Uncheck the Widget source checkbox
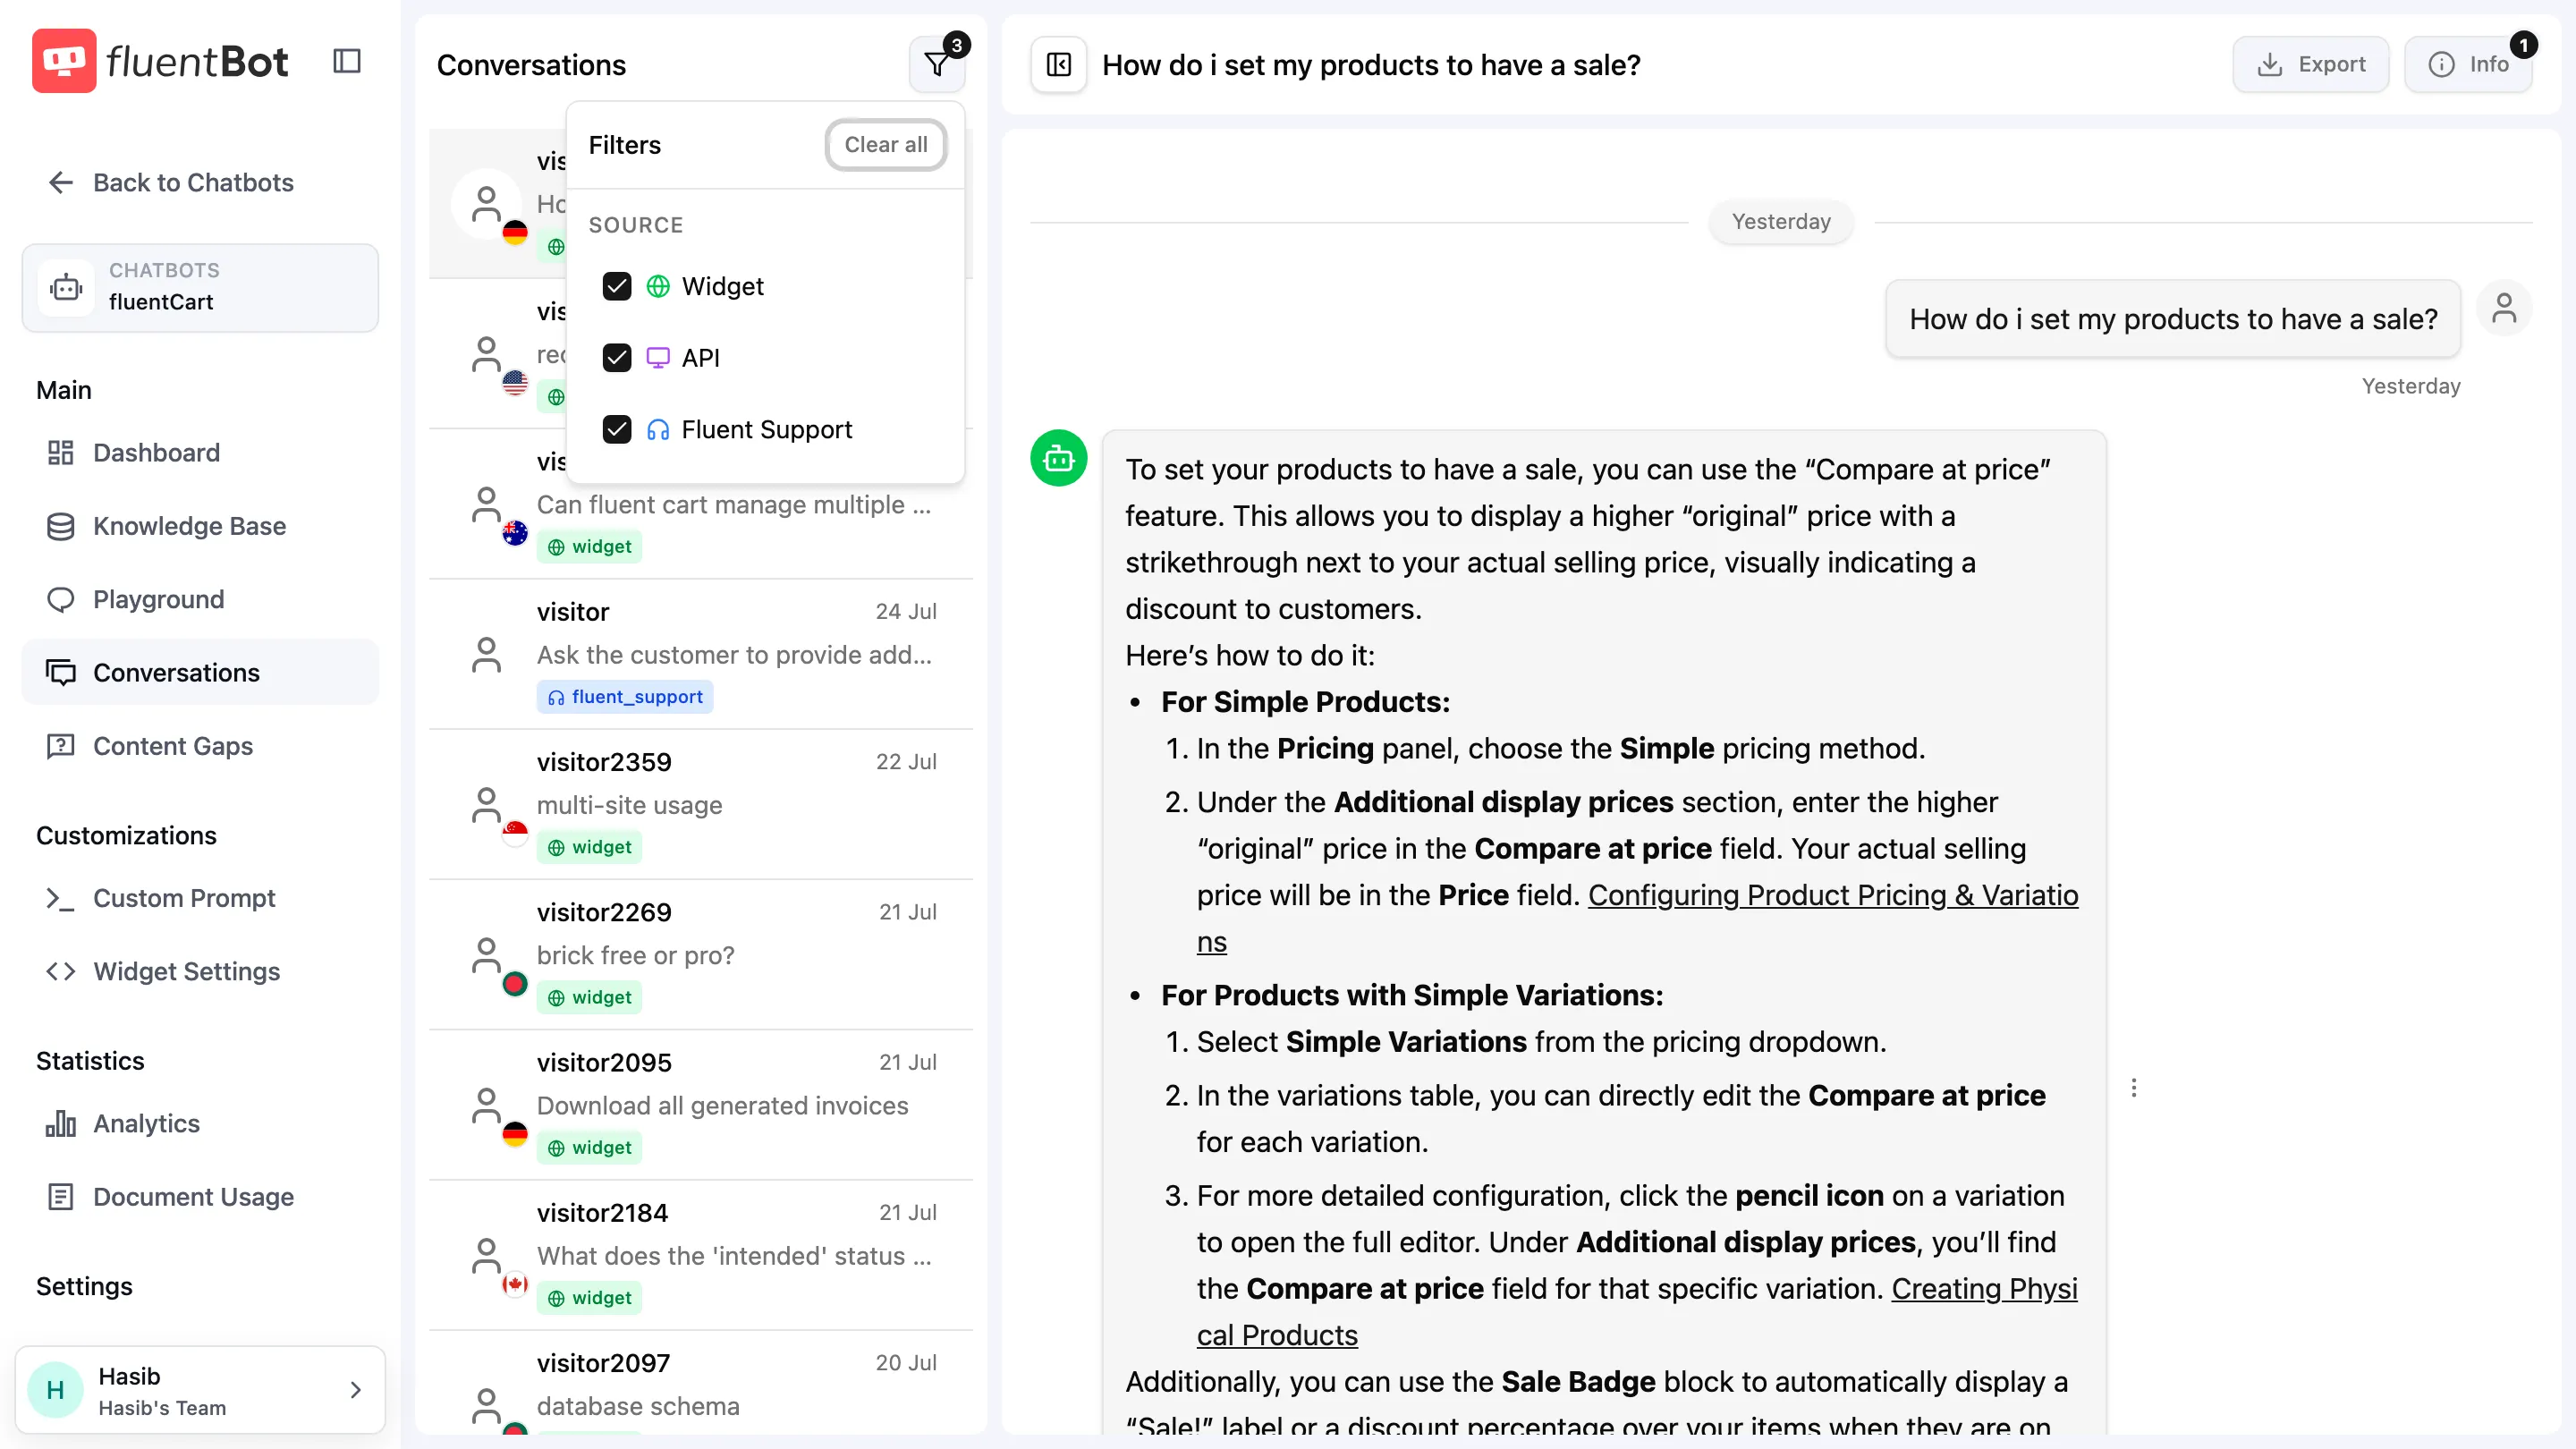Screen dimensions: 2576x1449 (617, 286)
